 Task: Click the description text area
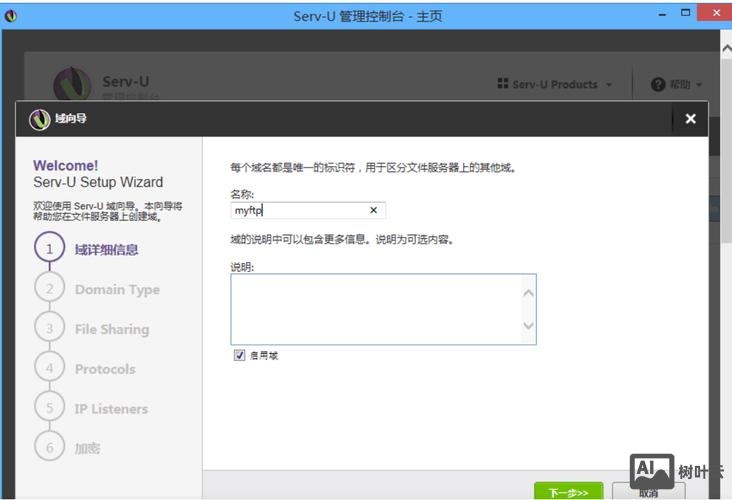(x=383, y=309)
